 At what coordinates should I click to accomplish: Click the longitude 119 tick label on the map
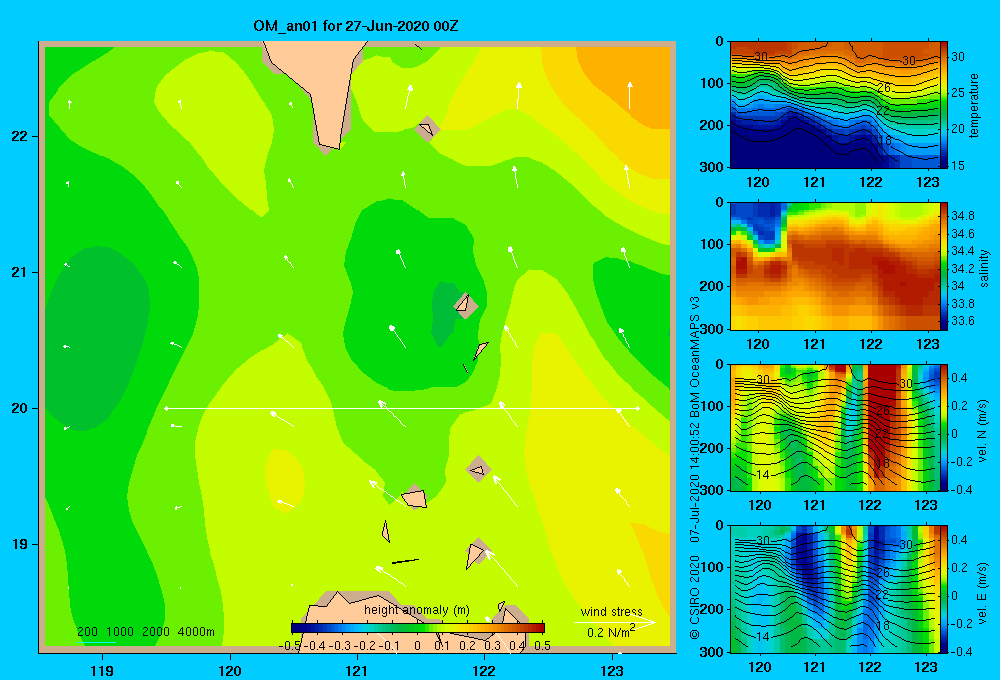102,670
